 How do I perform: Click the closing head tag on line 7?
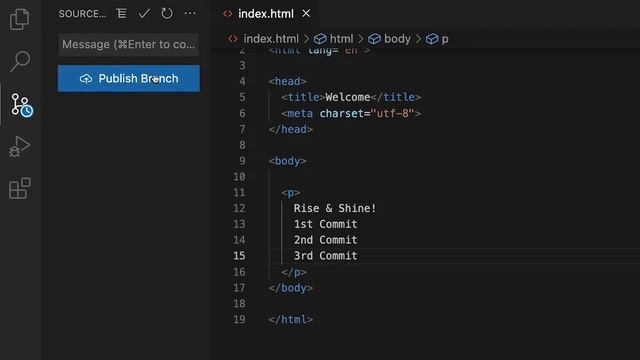coord(291,129)
